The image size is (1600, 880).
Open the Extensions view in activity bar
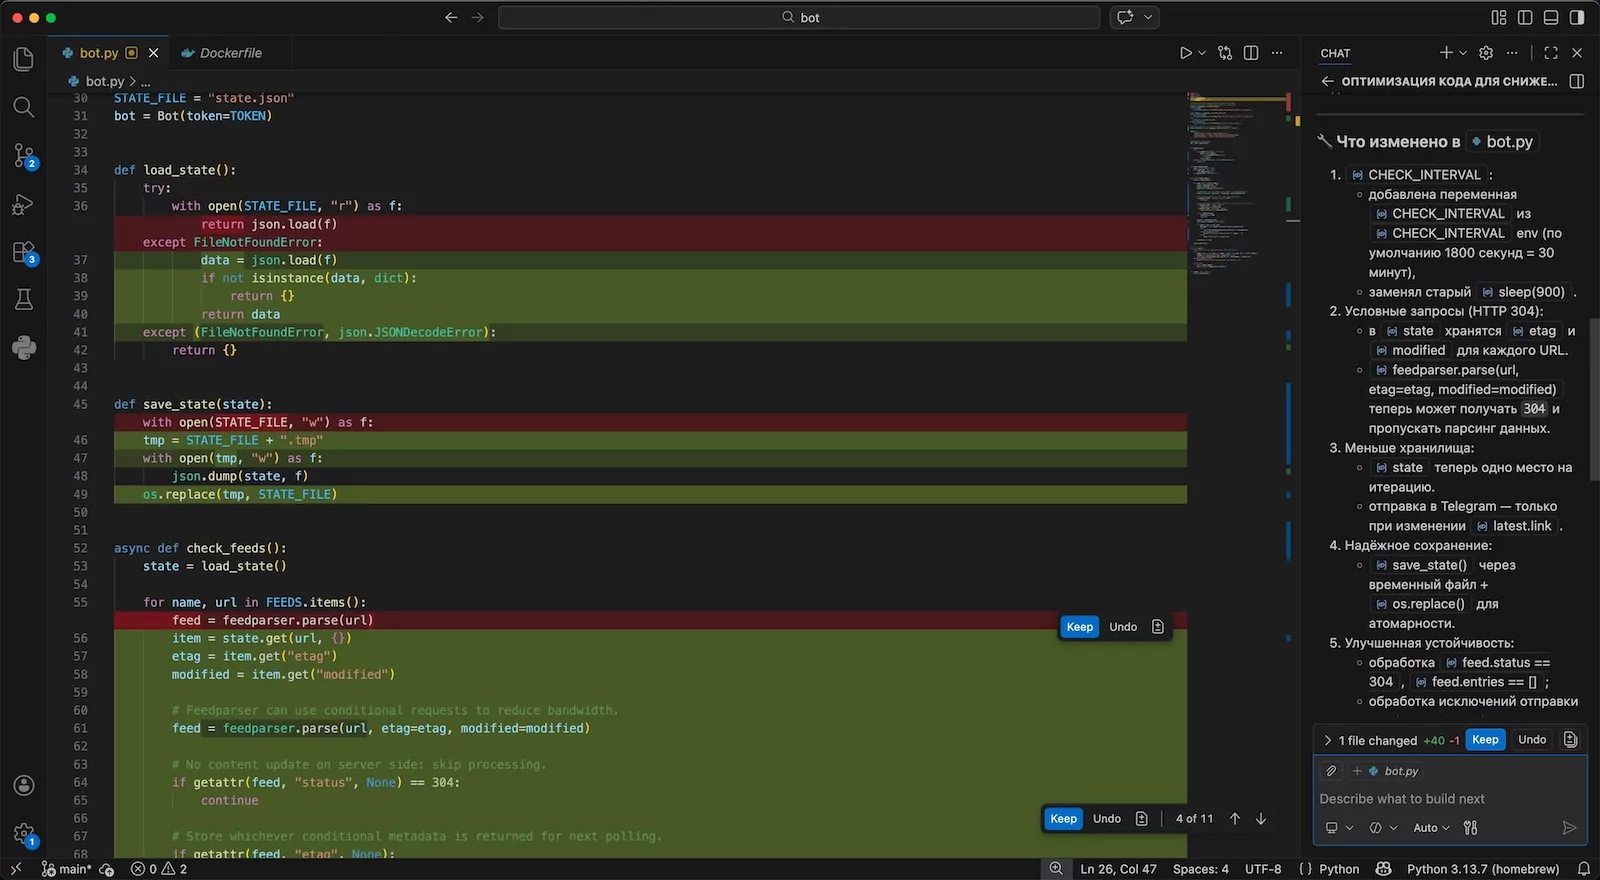[24, 252]
